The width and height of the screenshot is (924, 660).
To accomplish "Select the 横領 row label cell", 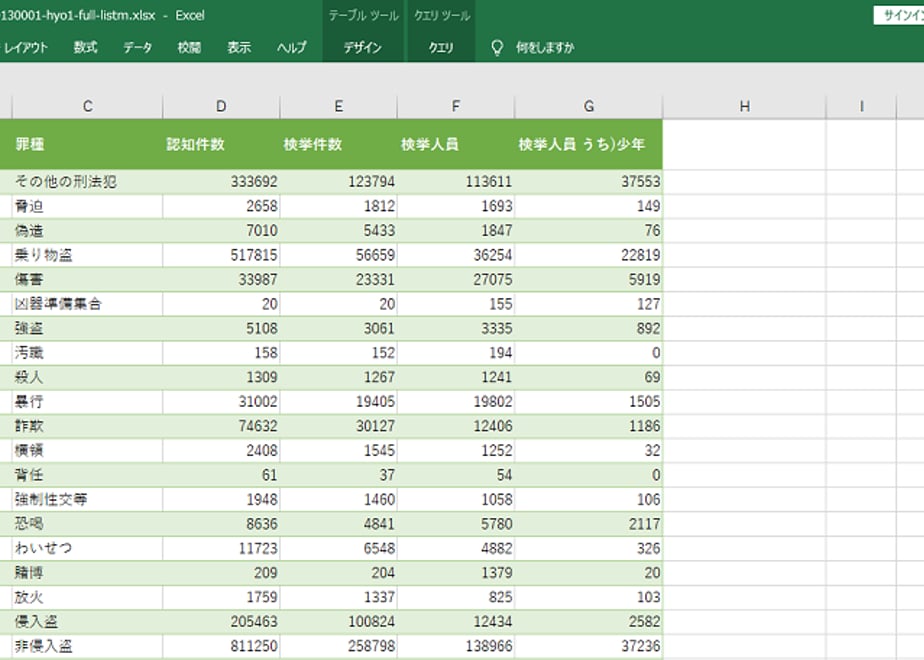I will tap(87, 451).
